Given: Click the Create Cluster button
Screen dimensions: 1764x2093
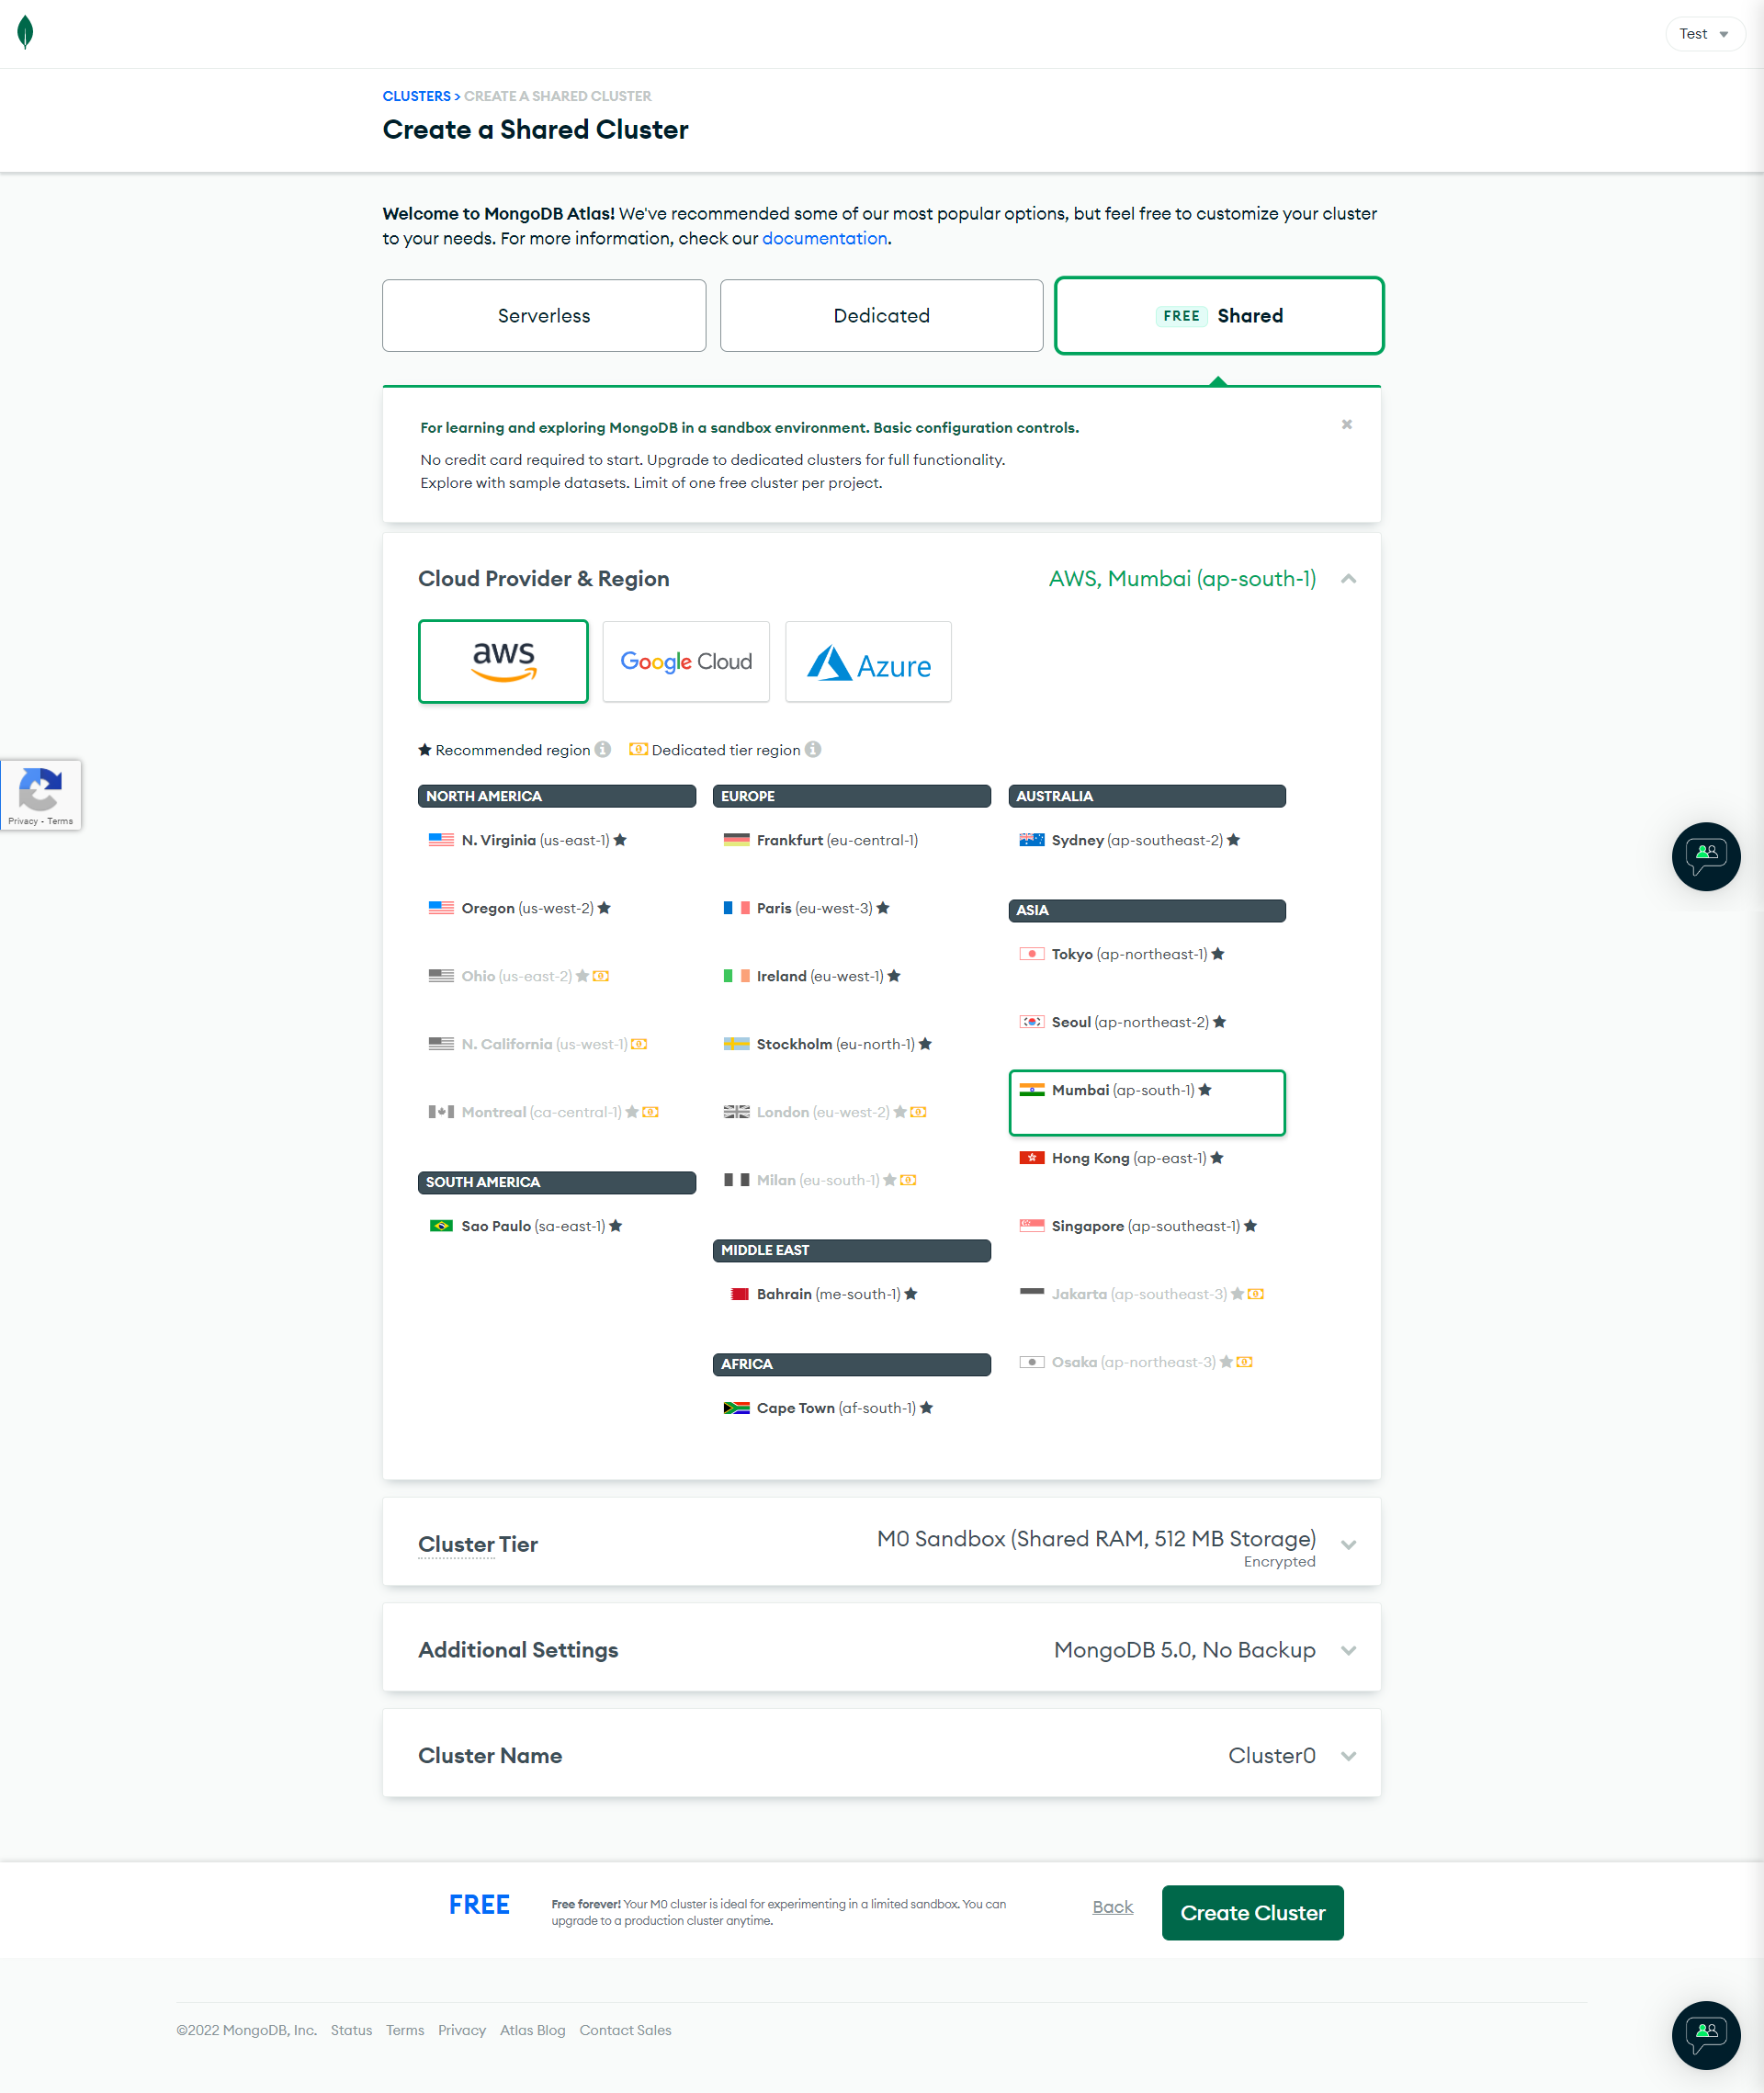Looking at the screenshot, I should click(x=1252, y=1912).
